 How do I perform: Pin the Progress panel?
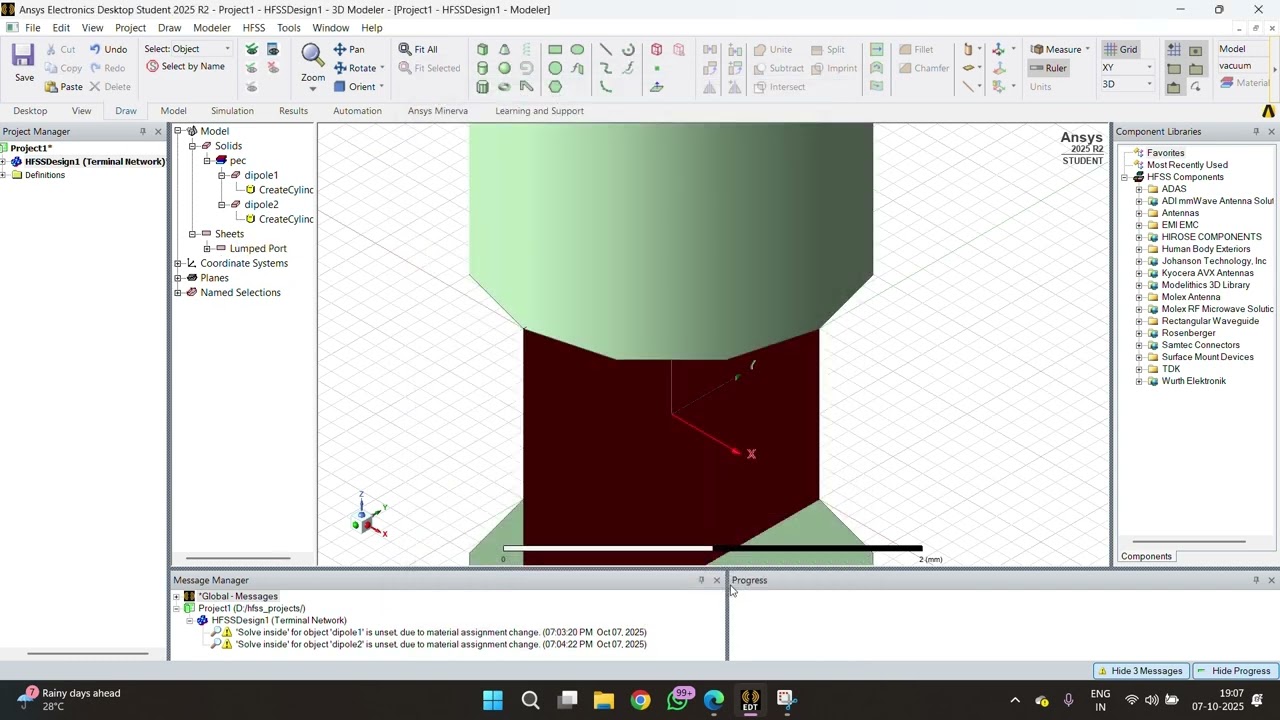click(1256, 580)
